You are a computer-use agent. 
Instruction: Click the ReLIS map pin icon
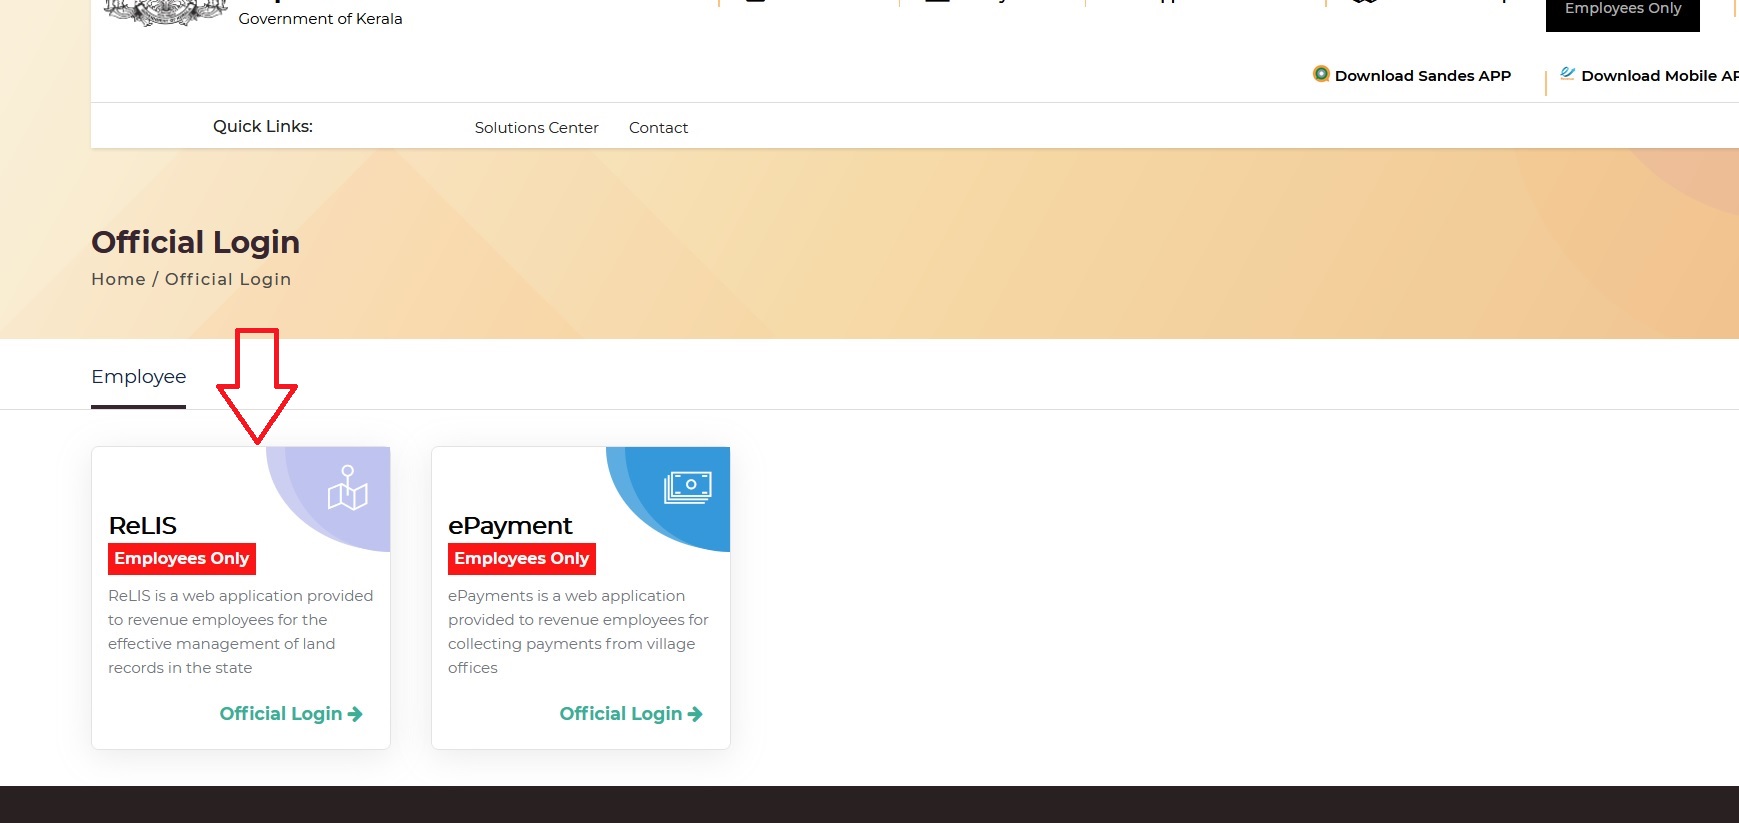(x=347, y=488)
